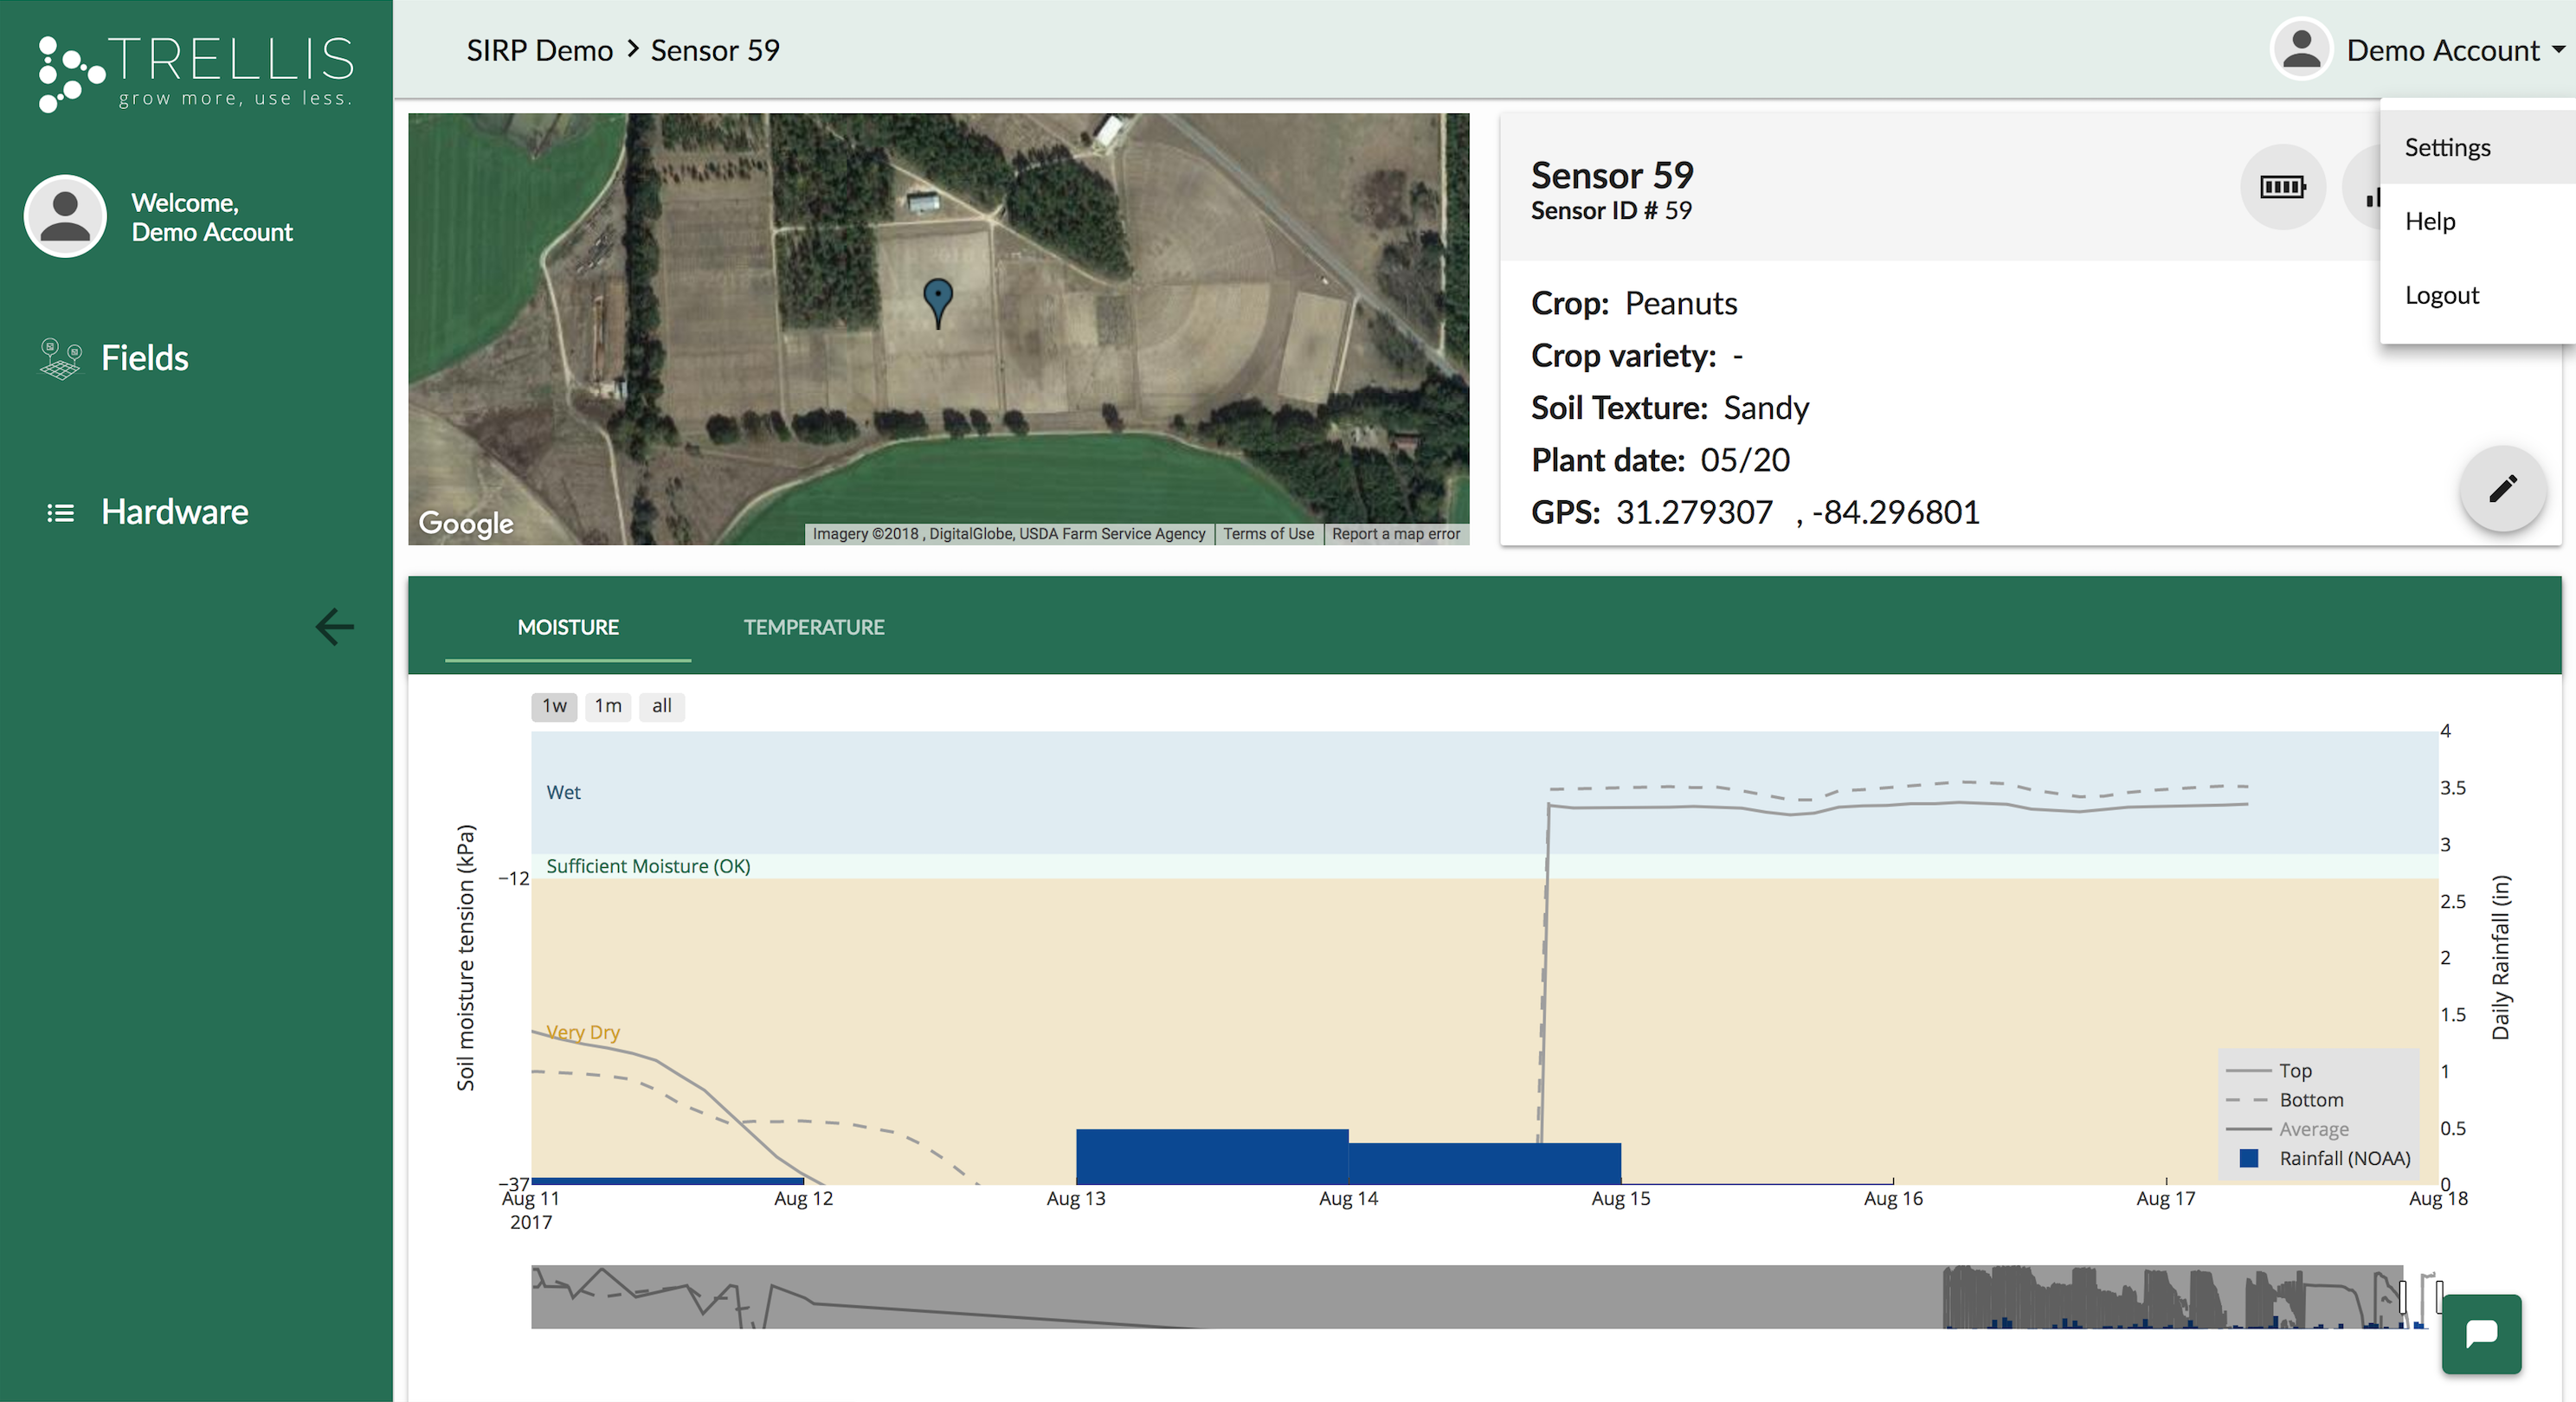Collapse sidebar with the back arrow
Image resolution: width=2576 pixels, height=1402 pixels.
[x=335, y=627]
